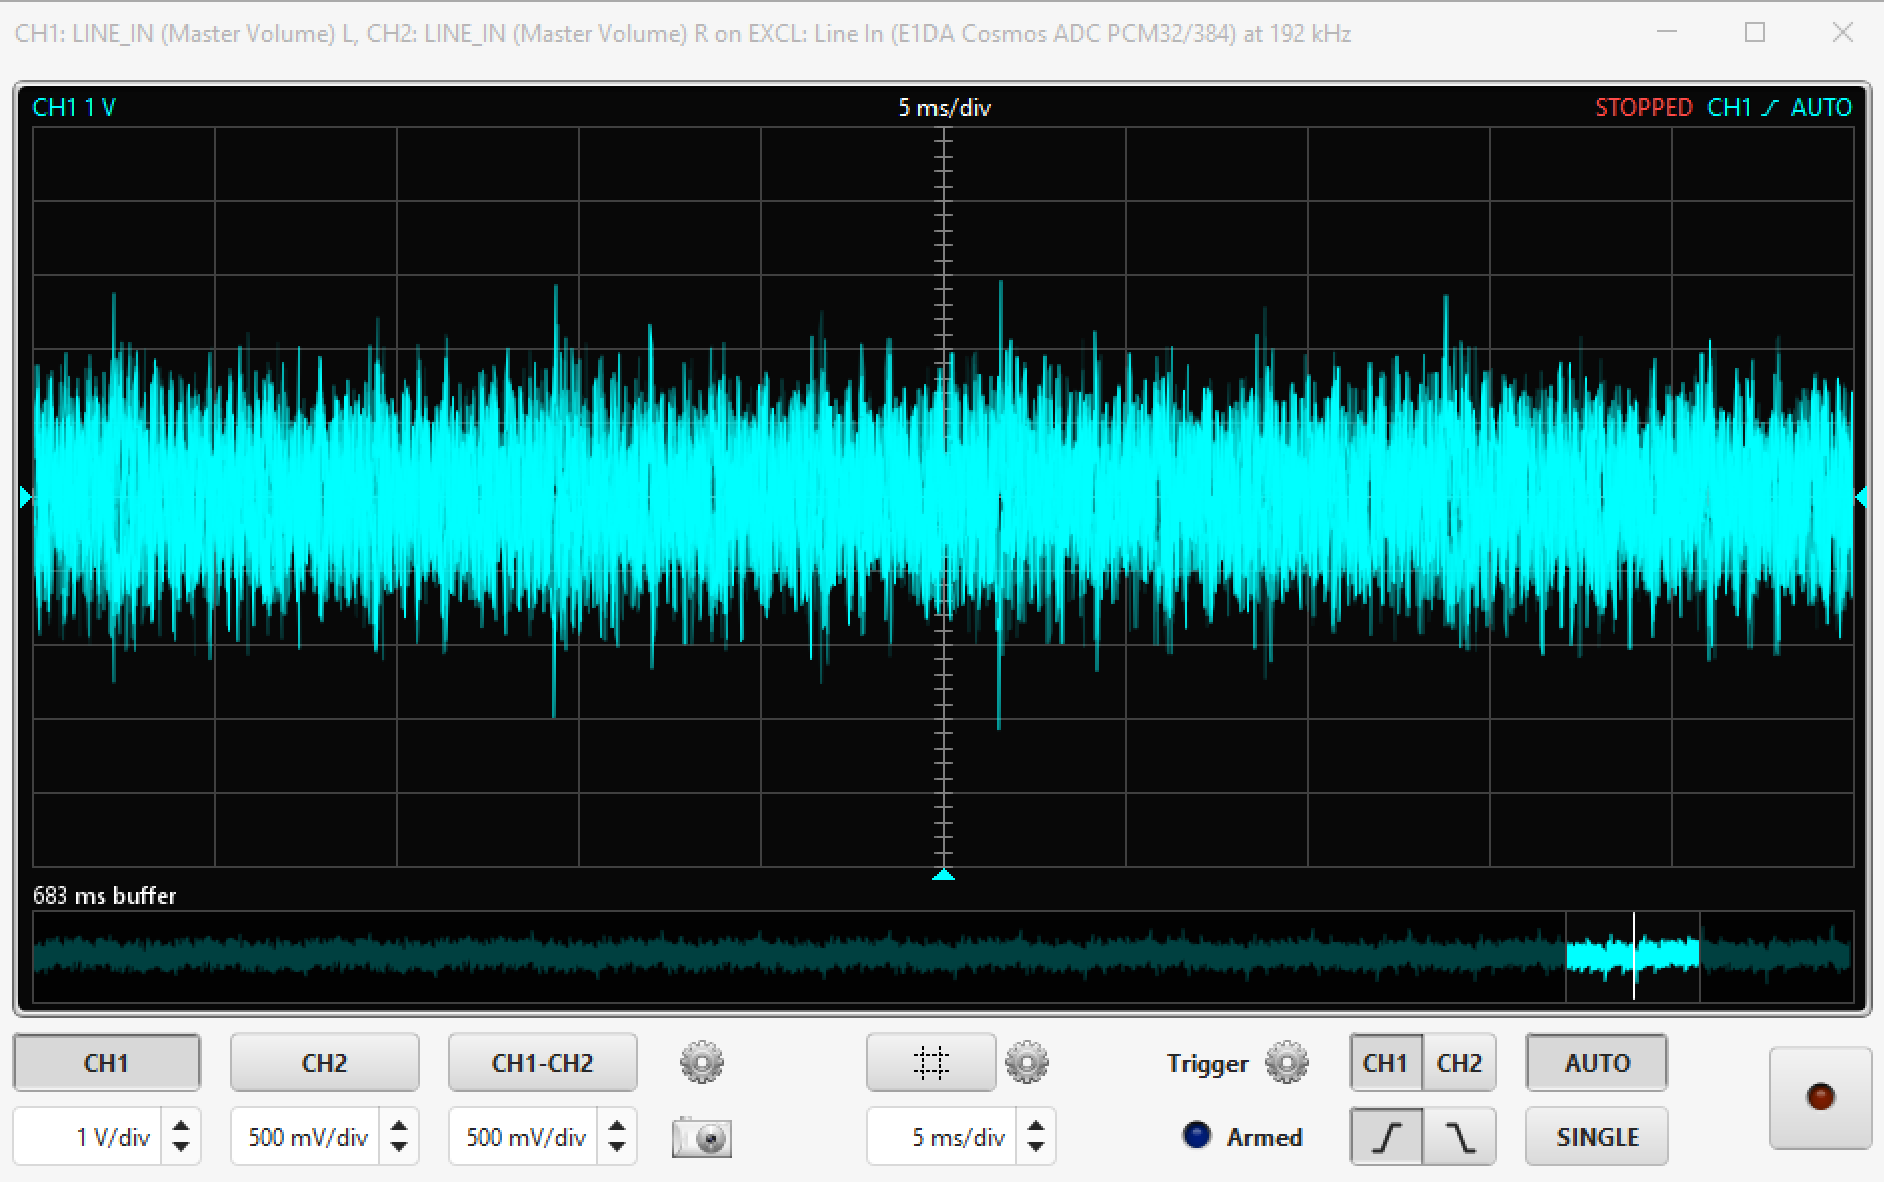Screen dimensions: 1884x1182
Task: Close the oscilloscope window
Action: point(1842,32)
